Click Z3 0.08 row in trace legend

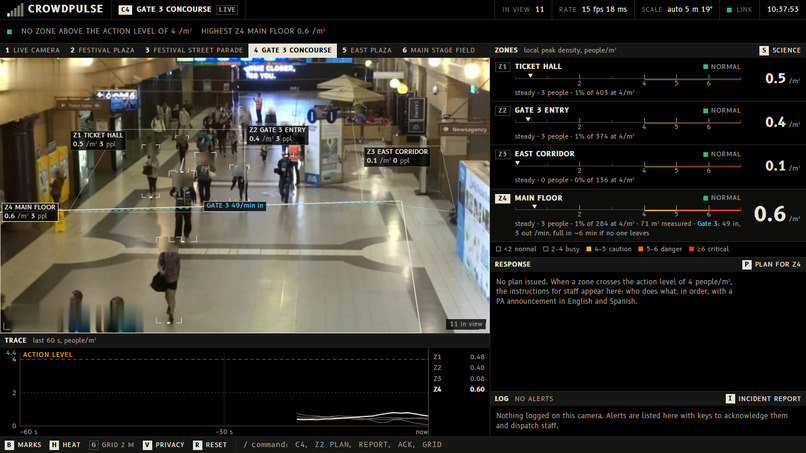459,378
